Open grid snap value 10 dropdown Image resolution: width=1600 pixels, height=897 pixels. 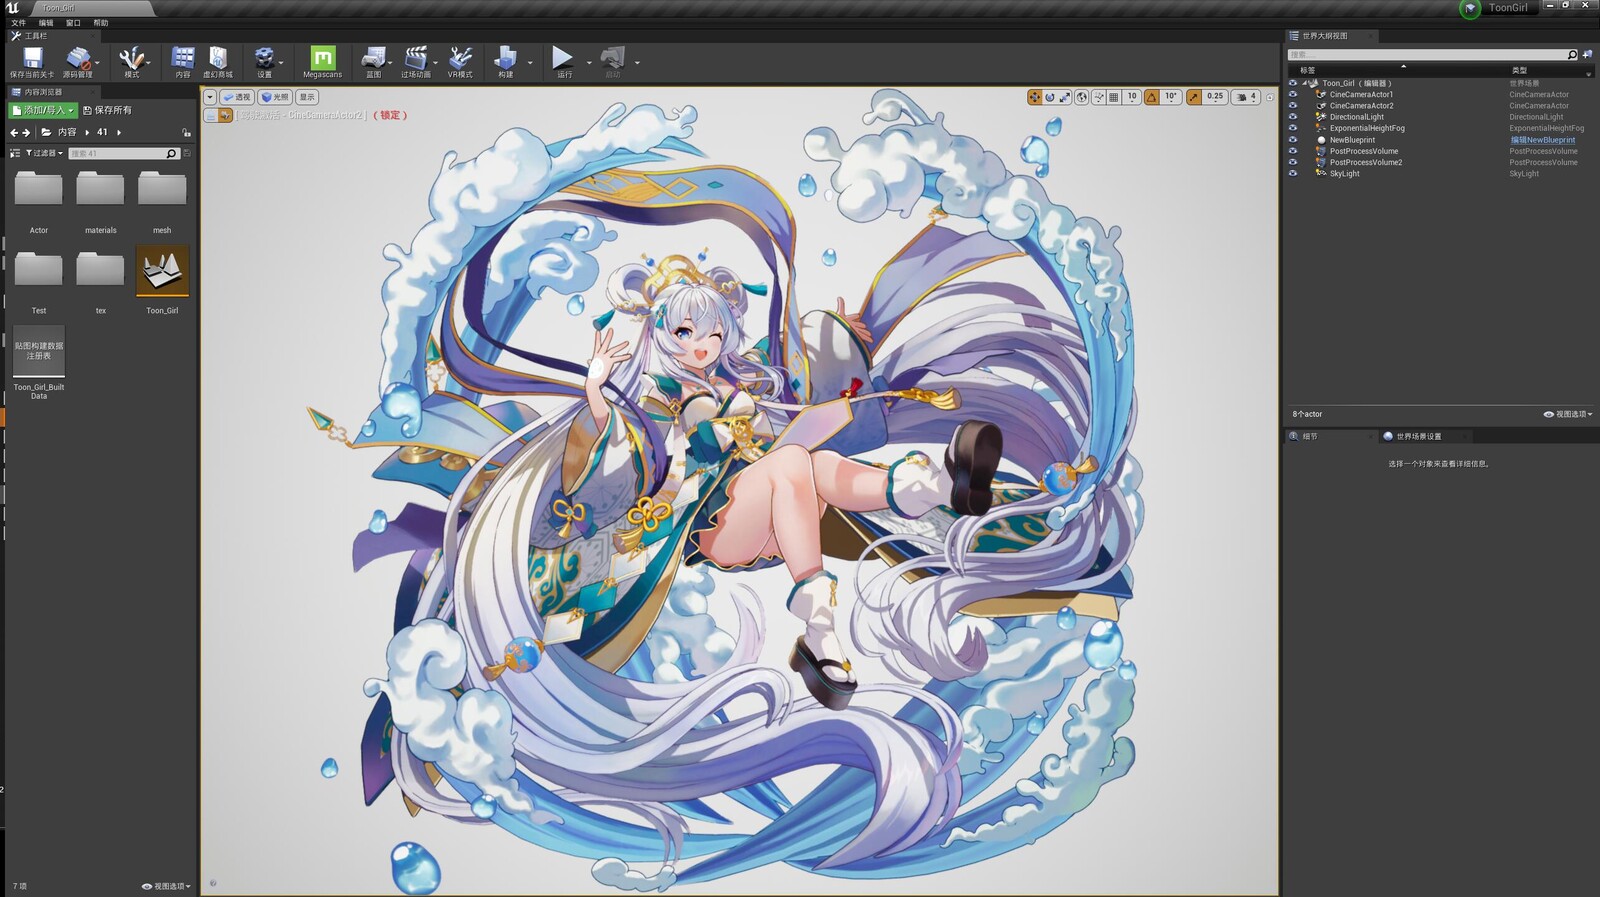(x=1132, y=97)
